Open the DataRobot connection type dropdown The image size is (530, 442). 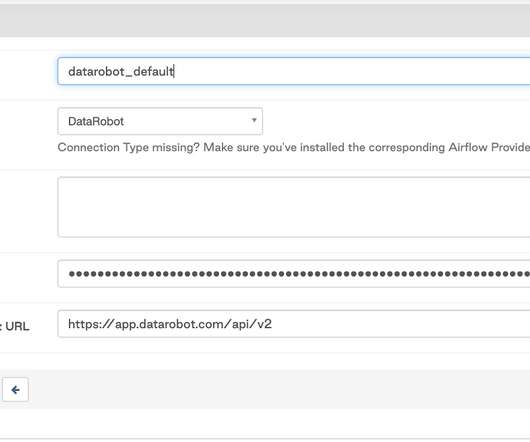(160, 121)
